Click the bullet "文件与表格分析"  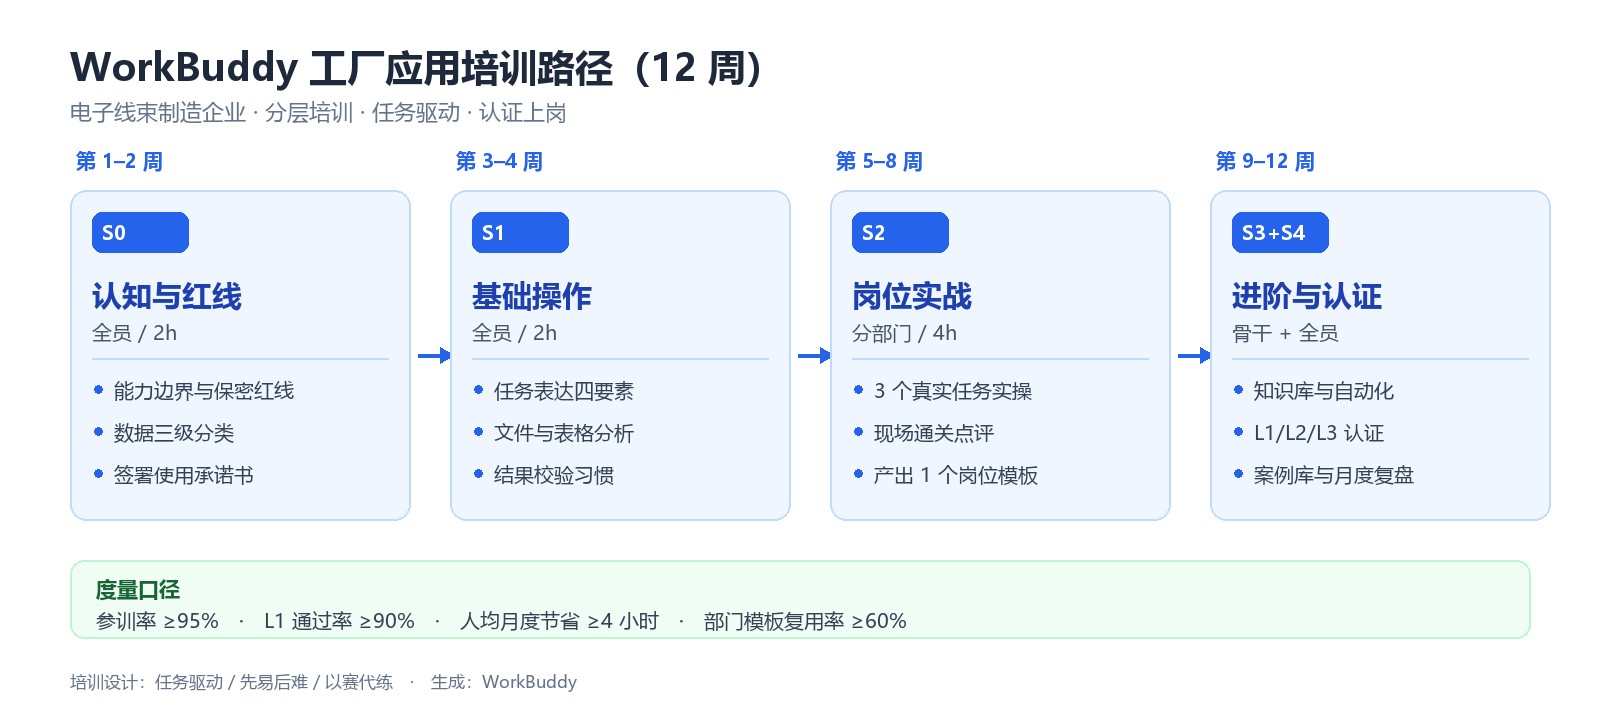[x=564, y=433]
